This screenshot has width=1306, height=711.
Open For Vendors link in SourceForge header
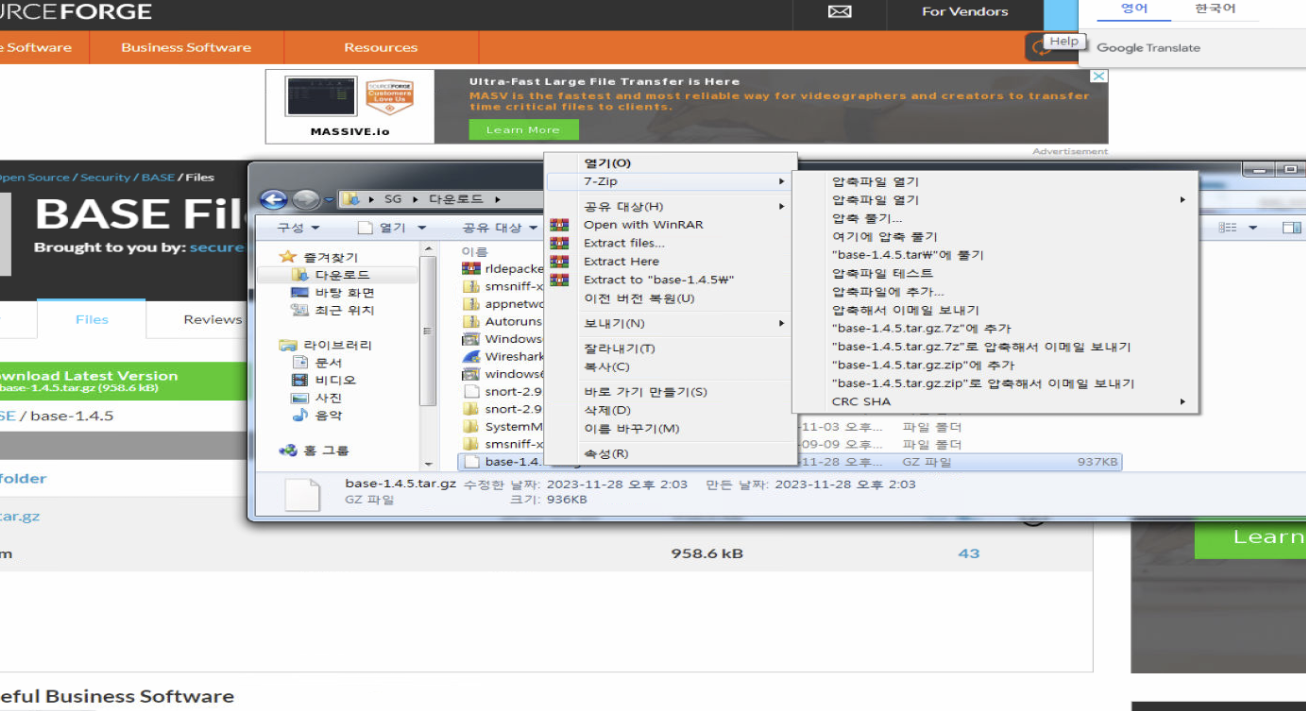(x=965, y=12)
